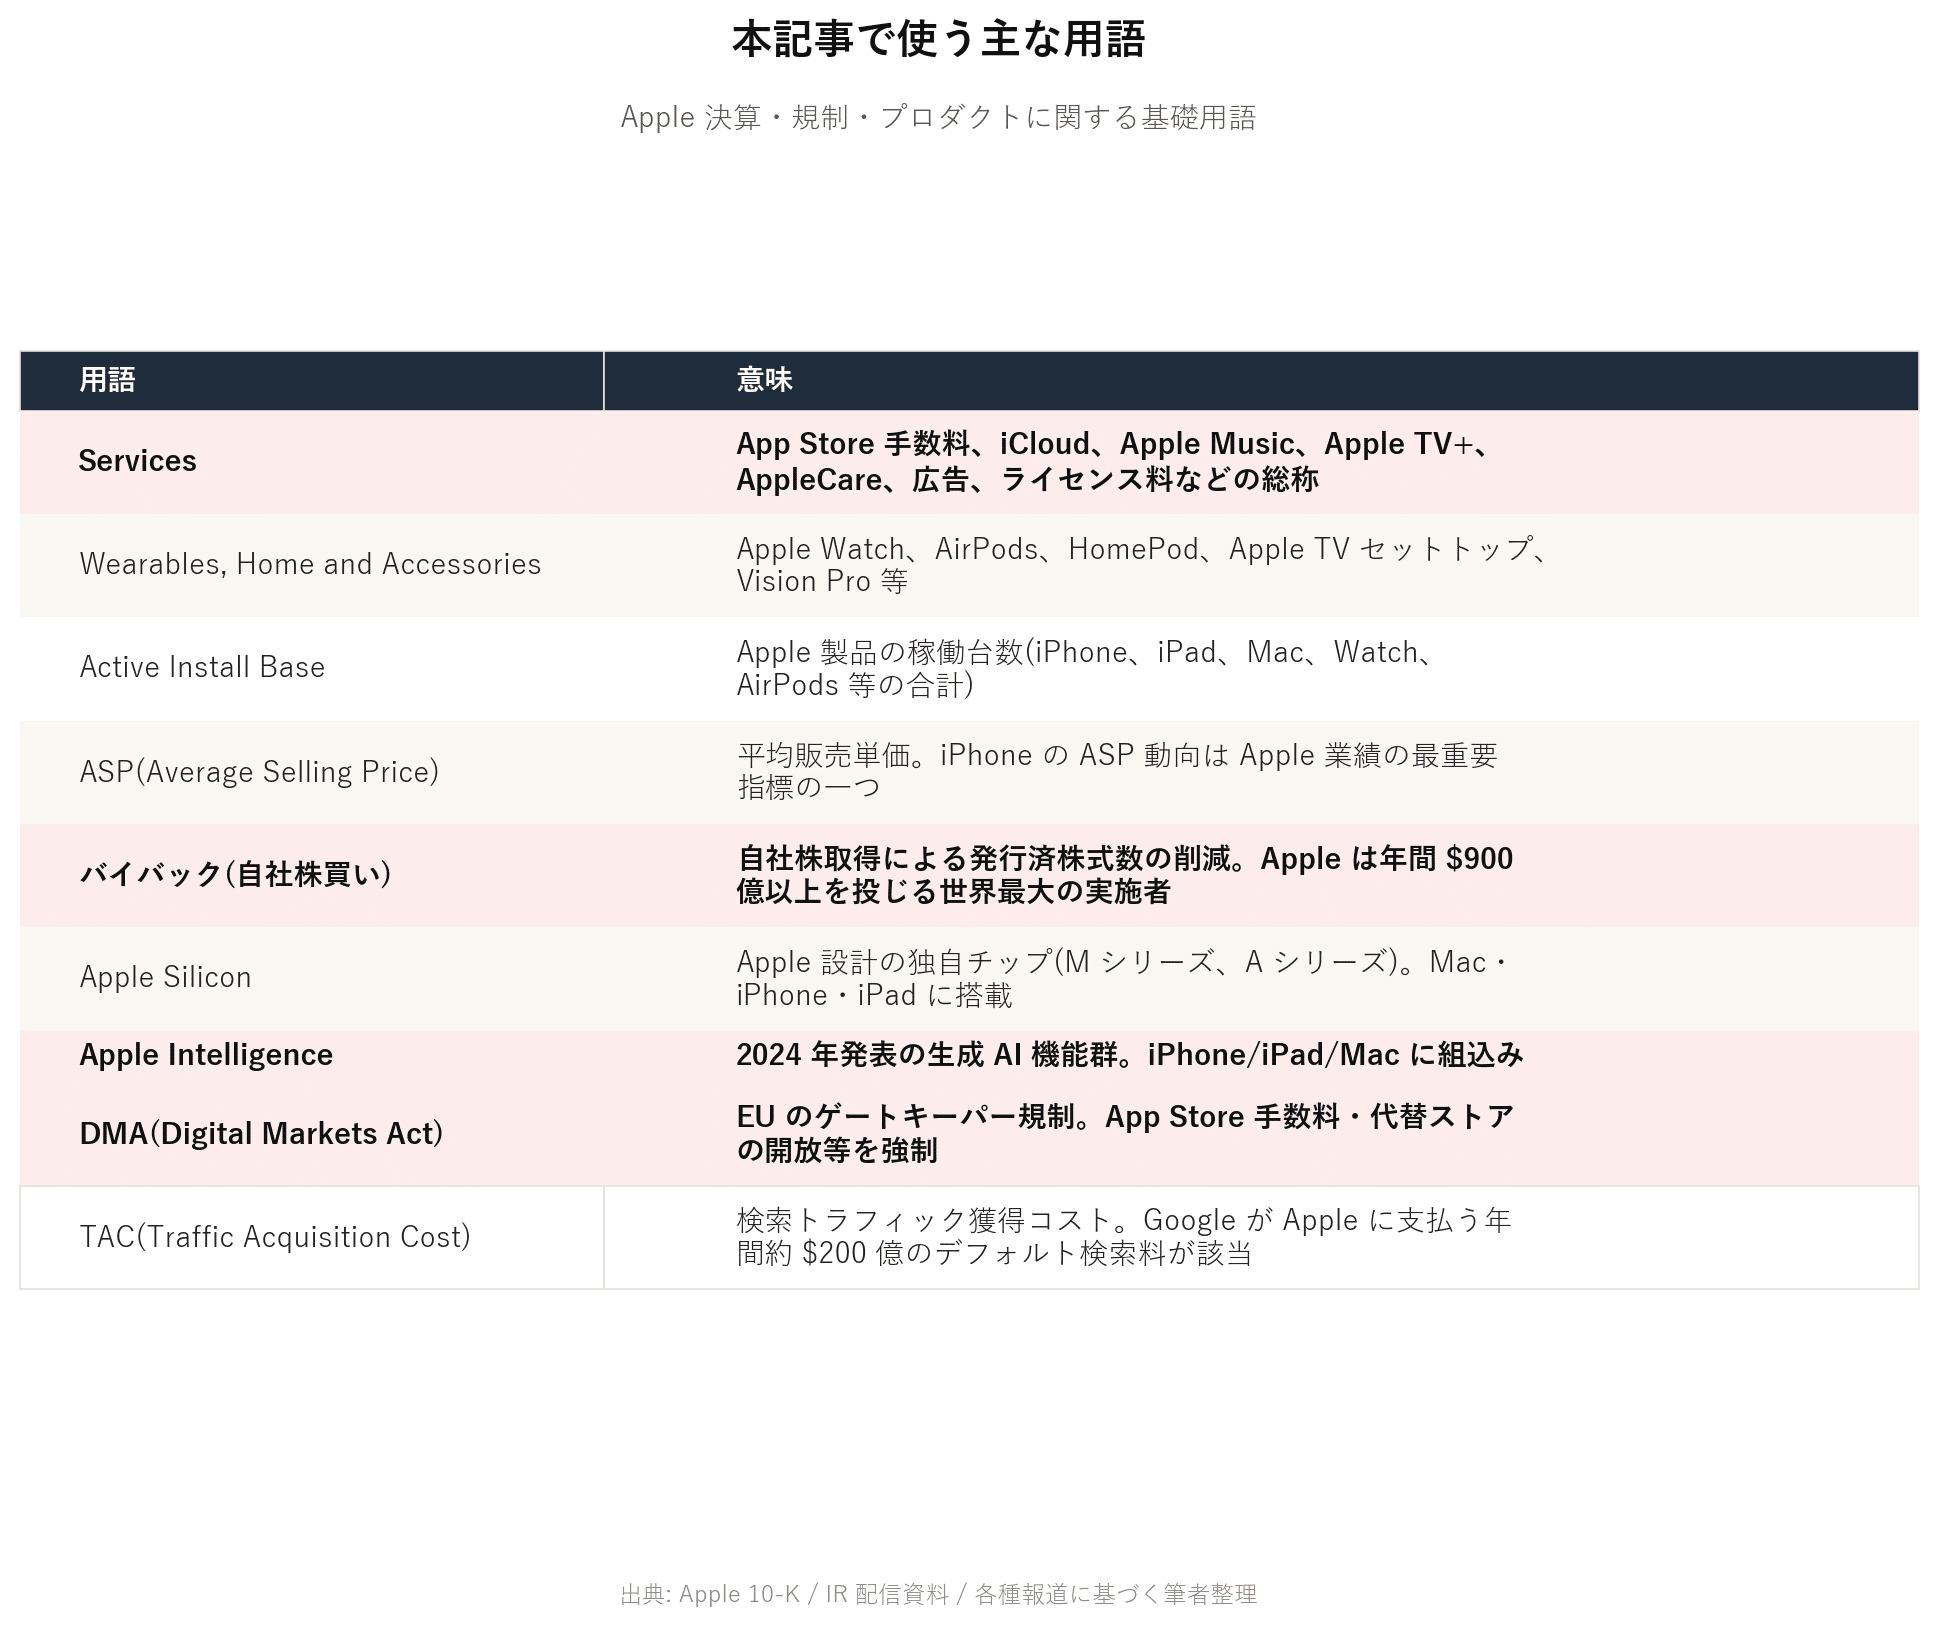This screenshot has width=1938, height=1627.
Task: Click the Apple 設計の独自チップ description
Action: click(1261, 977)
